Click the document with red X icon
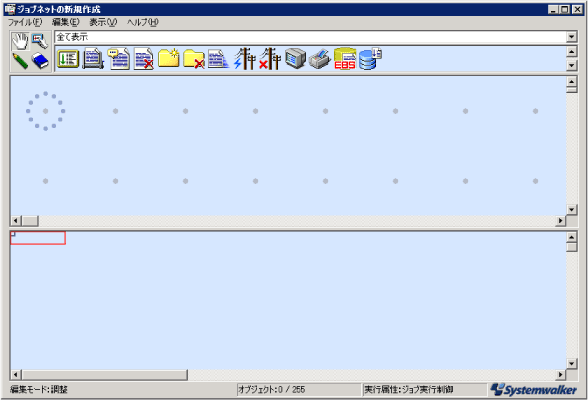 click(144, 59)
